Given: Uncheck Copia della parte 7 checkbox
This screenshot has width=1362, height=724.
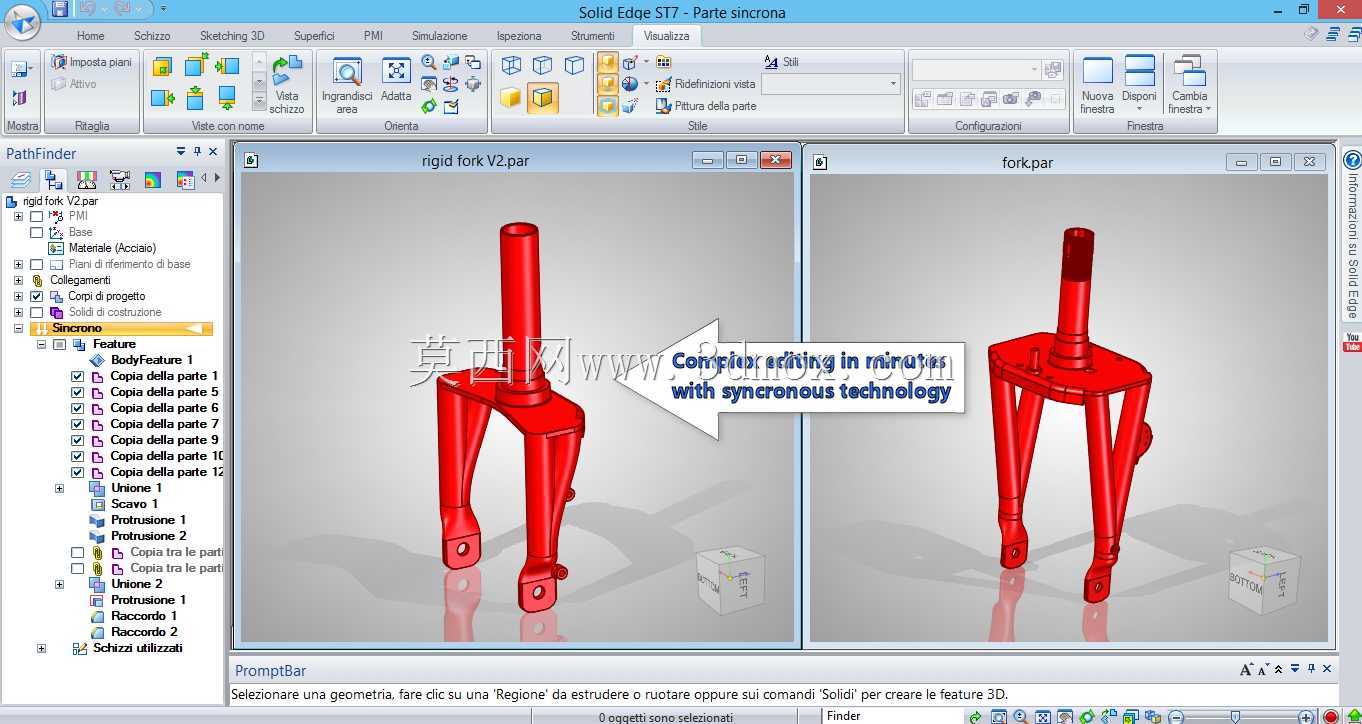Looking at the screenshot, I should coord(78,424).
